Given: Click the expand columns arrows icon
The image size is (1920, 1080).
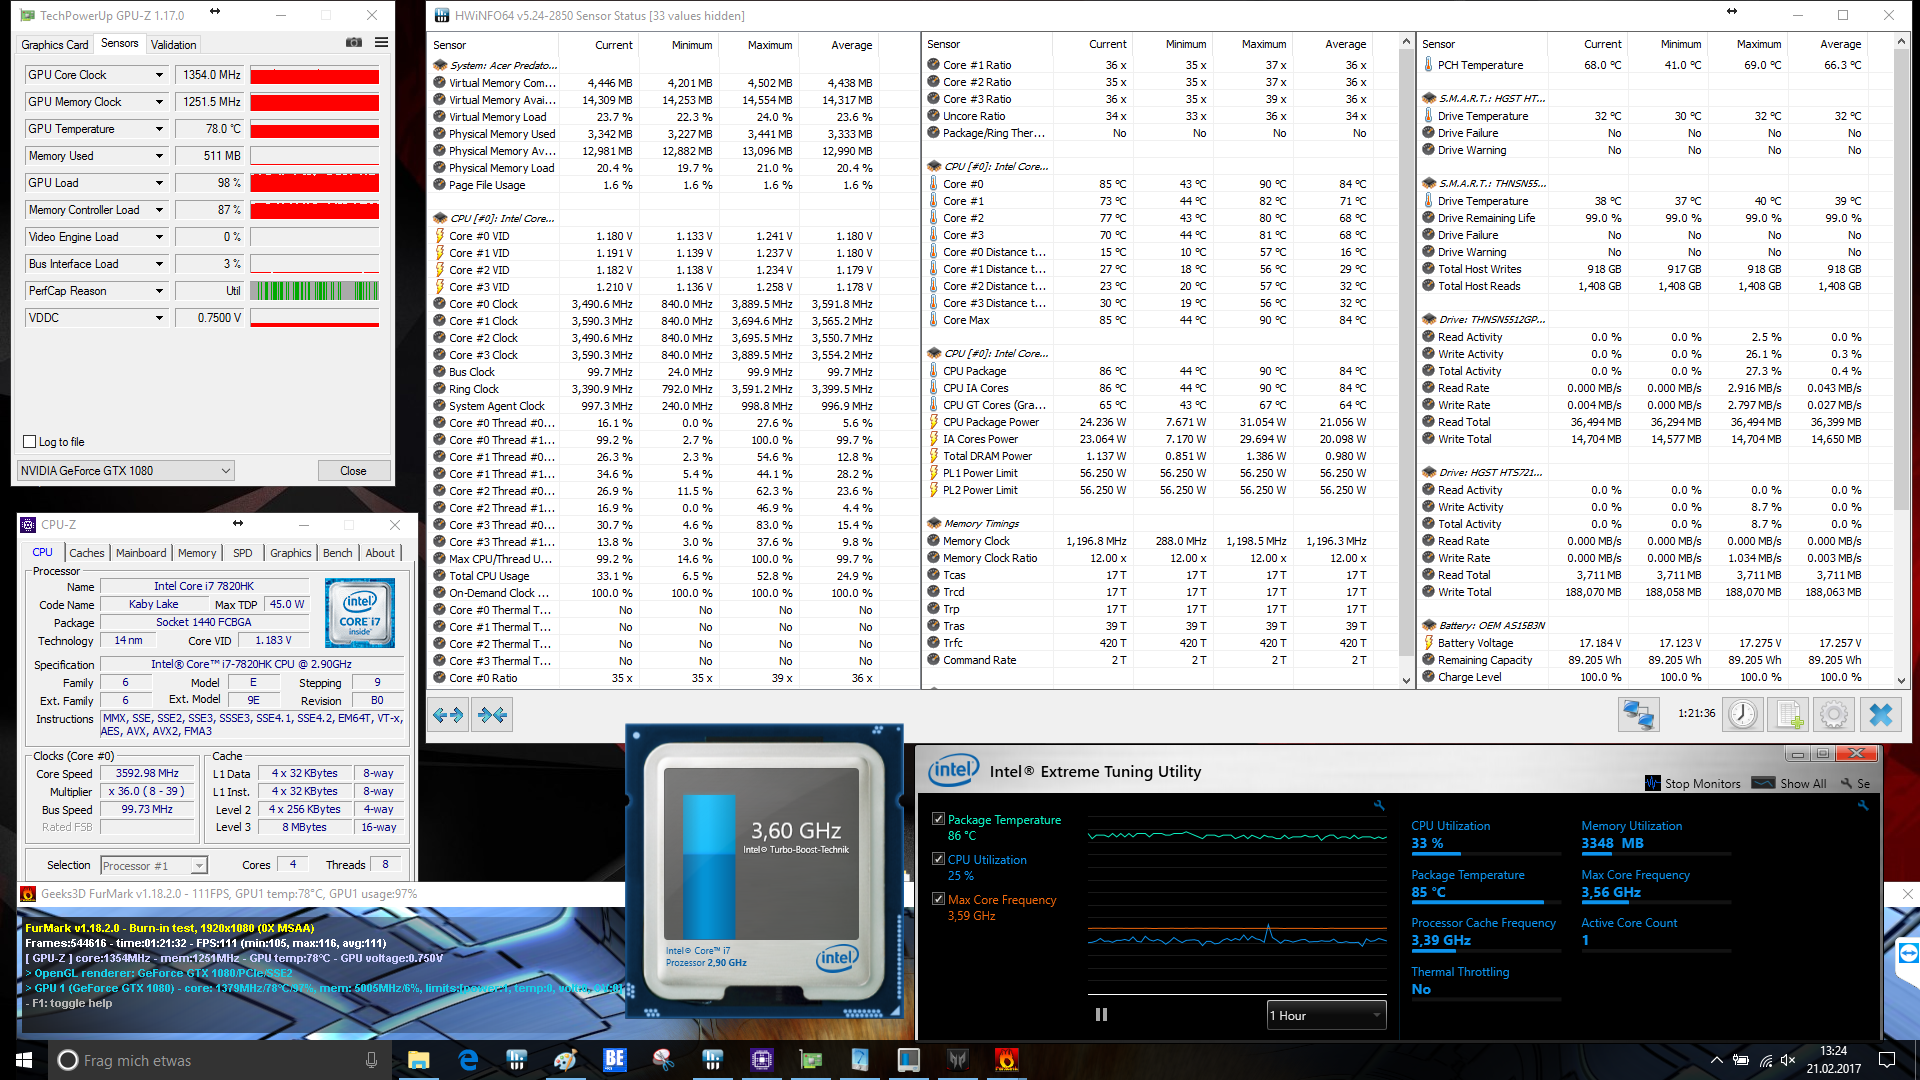Looking at the screenshot, I should click(448, 714).
